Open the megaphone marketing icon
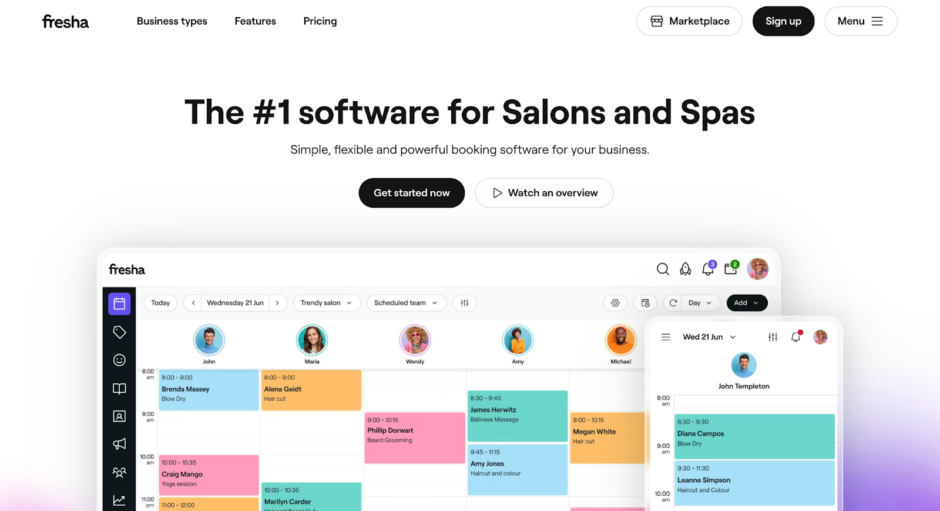The image size is (940, 511). (x=119, y=444)
